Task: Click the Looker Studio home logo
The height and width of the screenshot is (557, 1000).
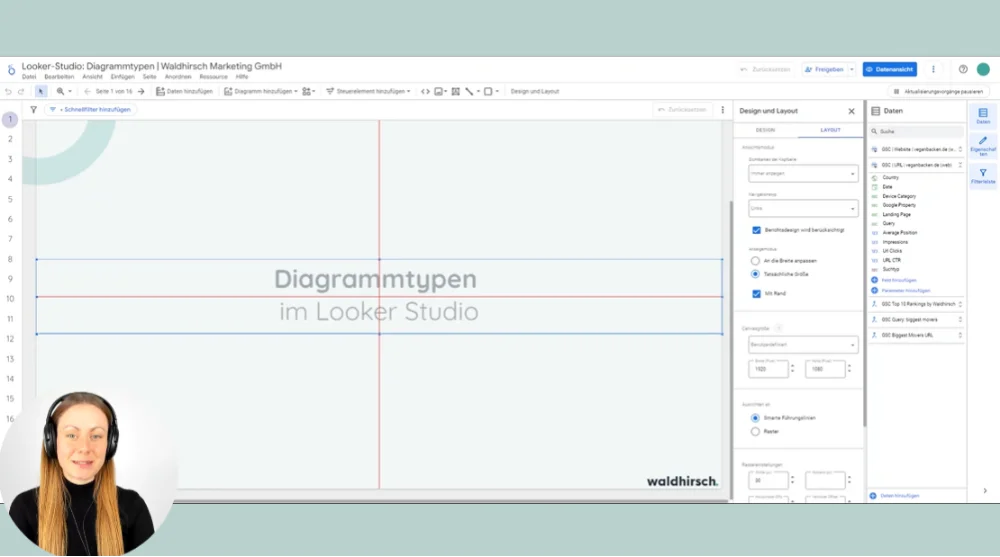Action: [x=11, y=70]
